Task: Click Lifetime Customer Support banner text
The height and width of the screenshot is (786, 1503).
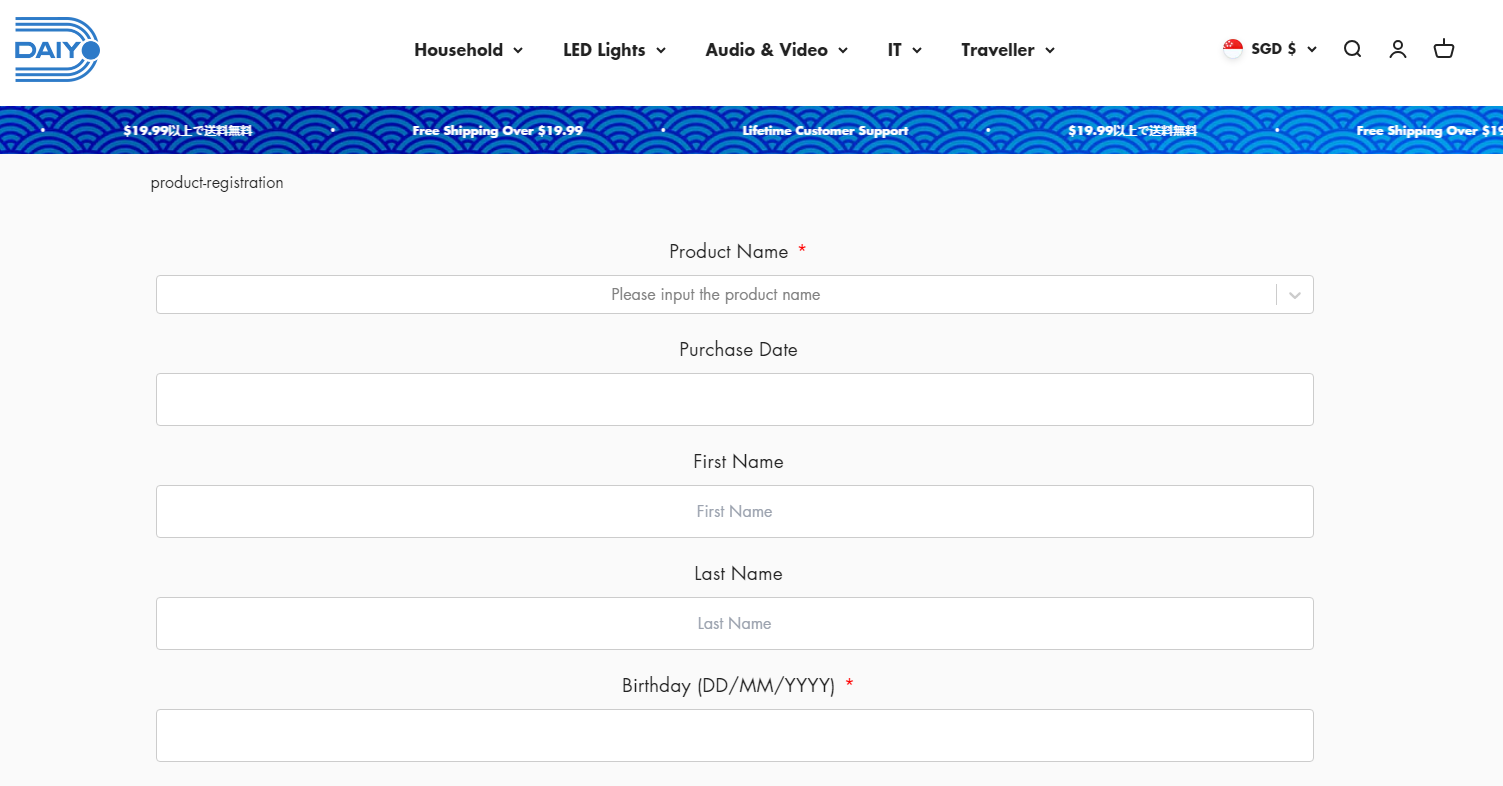Action: (x=825, y=131)
